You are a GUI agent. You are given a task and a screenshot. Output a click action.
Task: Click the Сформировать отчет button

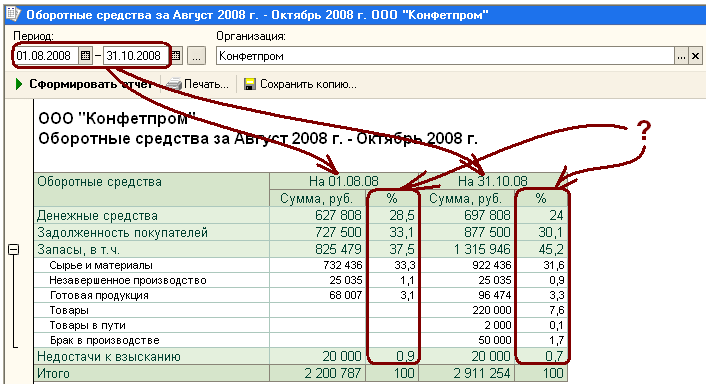click(83, 84)
